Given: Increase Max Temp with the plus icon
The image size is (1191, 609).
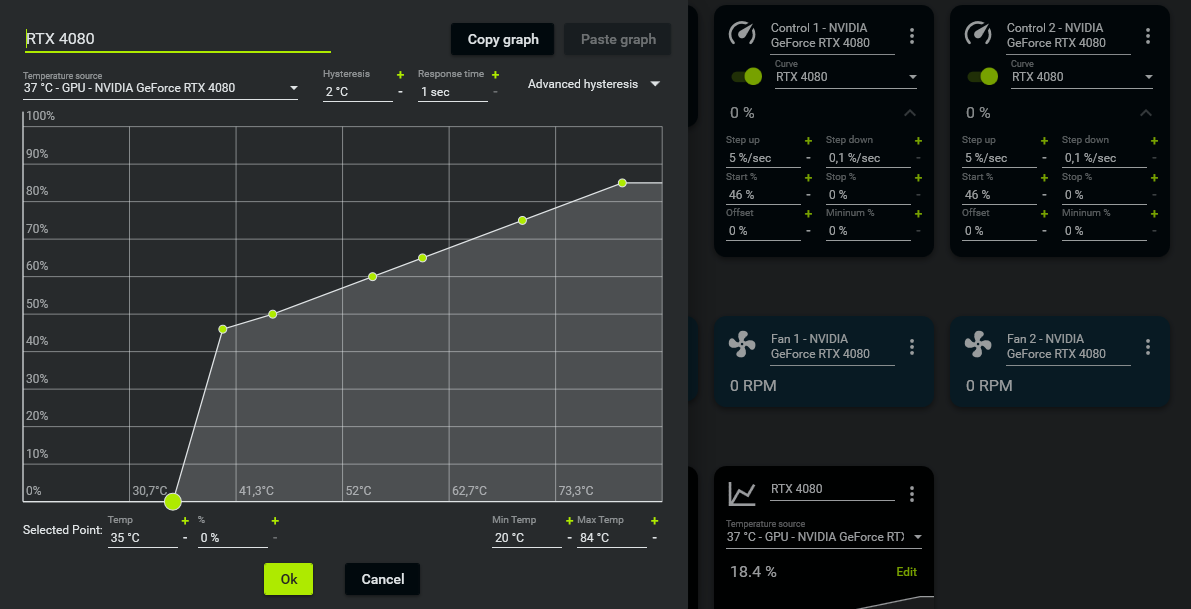Looking at the screenshot, I should pos(654,521).
